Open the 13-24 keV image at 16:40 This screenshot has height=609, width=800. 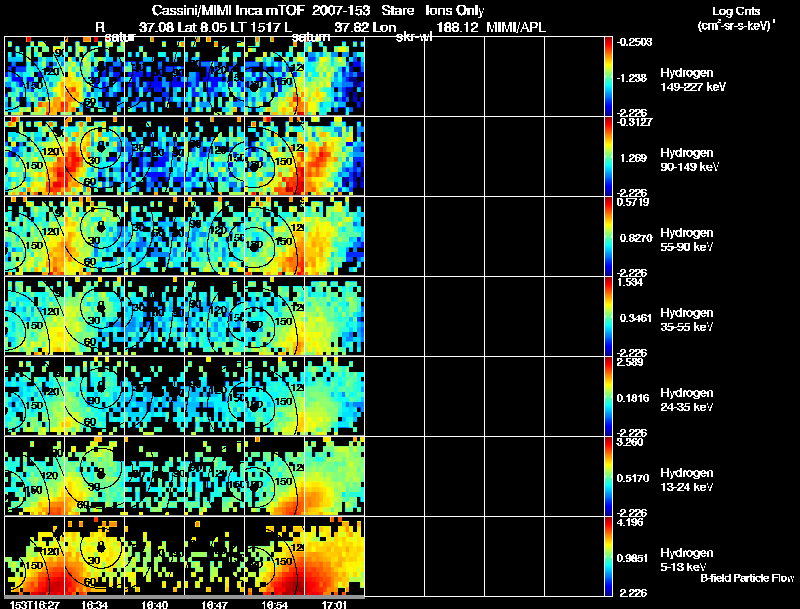click(x=155, y=476)
